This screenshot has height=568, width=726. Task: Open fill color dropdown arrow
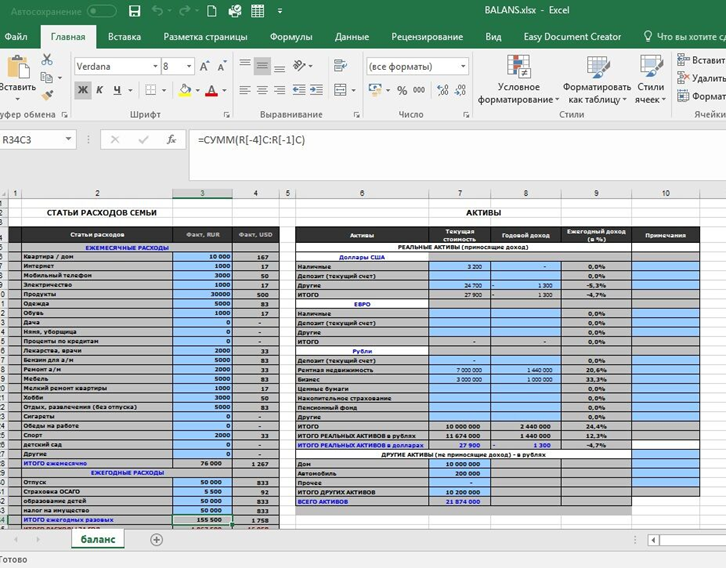coord(198,90)
